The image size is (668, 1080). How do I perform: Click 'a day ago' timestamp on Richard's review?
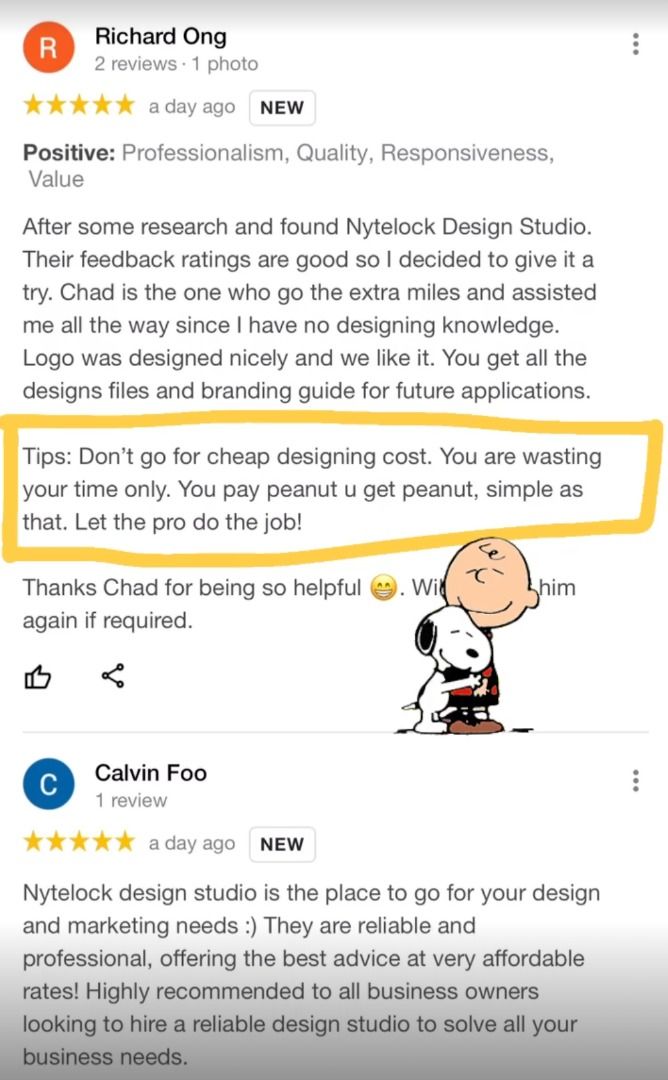(x=192, y=107)
